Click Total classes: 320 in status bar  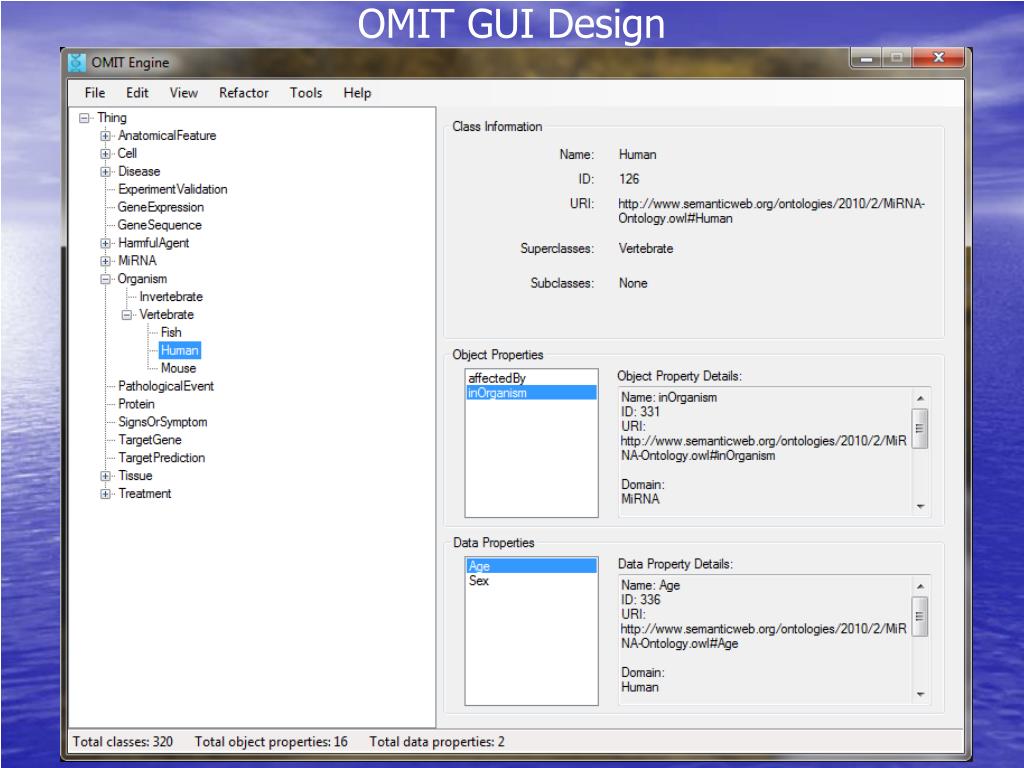pos(123,742)
